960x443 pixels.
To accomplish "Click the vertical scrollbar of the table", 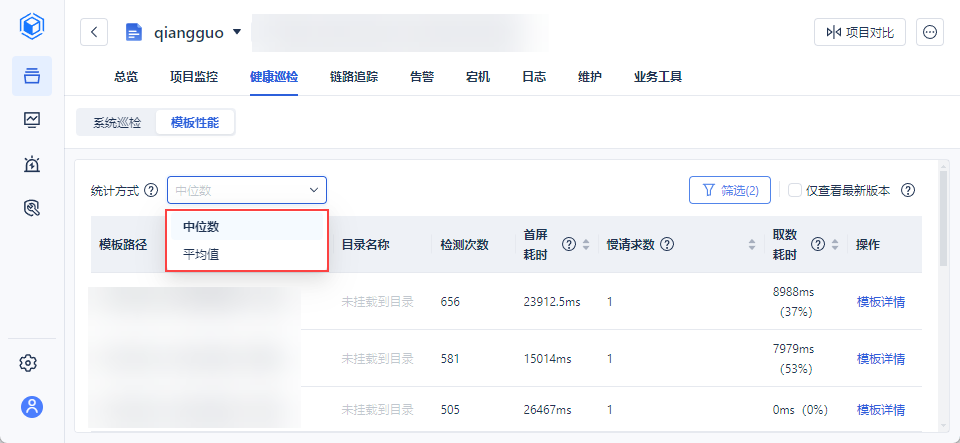I will pyautogui.click(x=942, y=215).
